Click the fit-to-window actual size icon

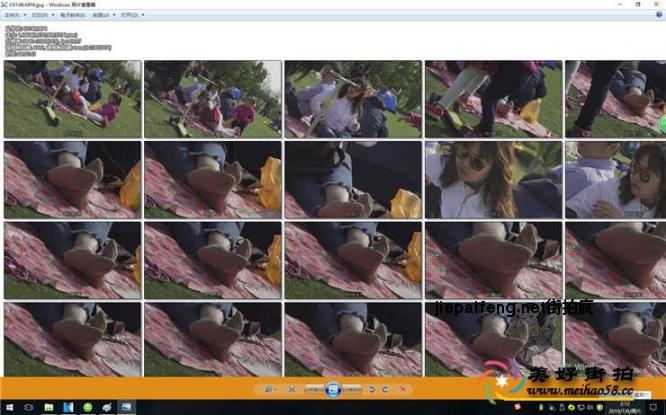click(x=291, y=388)
